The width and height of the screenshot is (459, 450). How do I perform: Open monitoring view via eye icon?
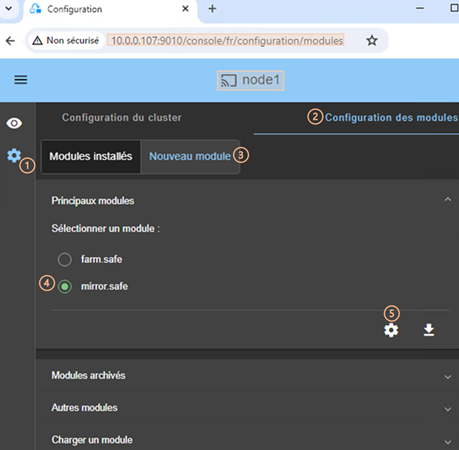(14, 123)
